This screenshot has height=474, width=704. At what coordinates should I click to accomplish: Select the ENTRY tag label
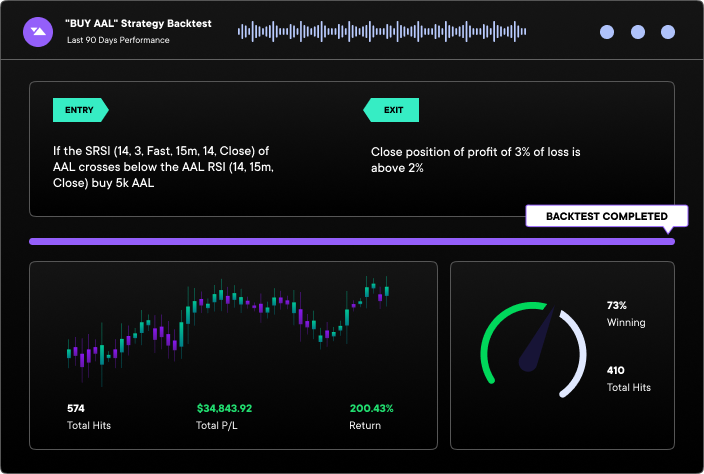(x=80, y=110)
